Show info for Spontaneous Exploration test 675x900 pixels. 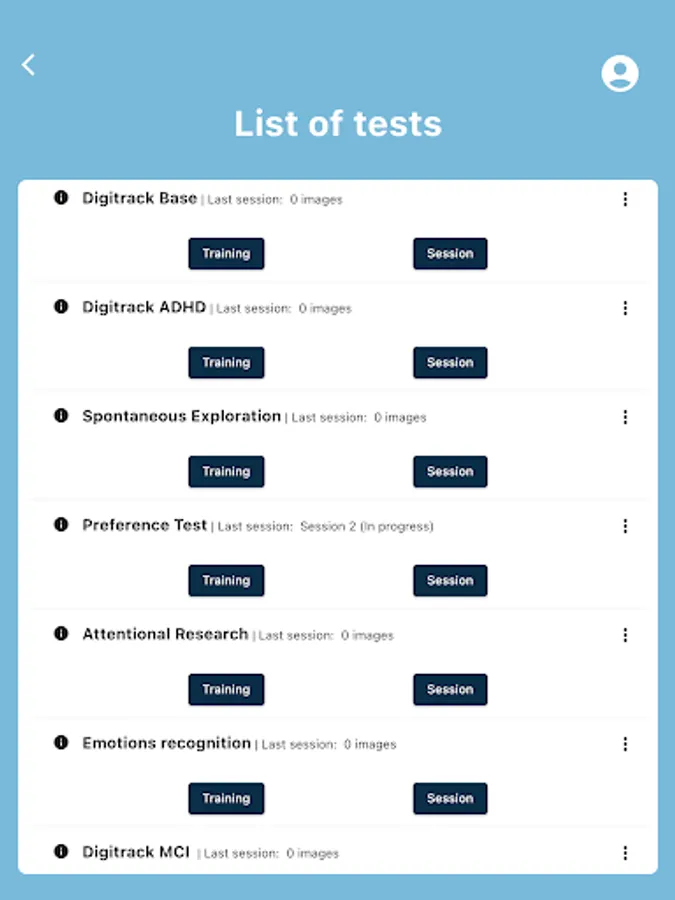(x=61, y=416)
